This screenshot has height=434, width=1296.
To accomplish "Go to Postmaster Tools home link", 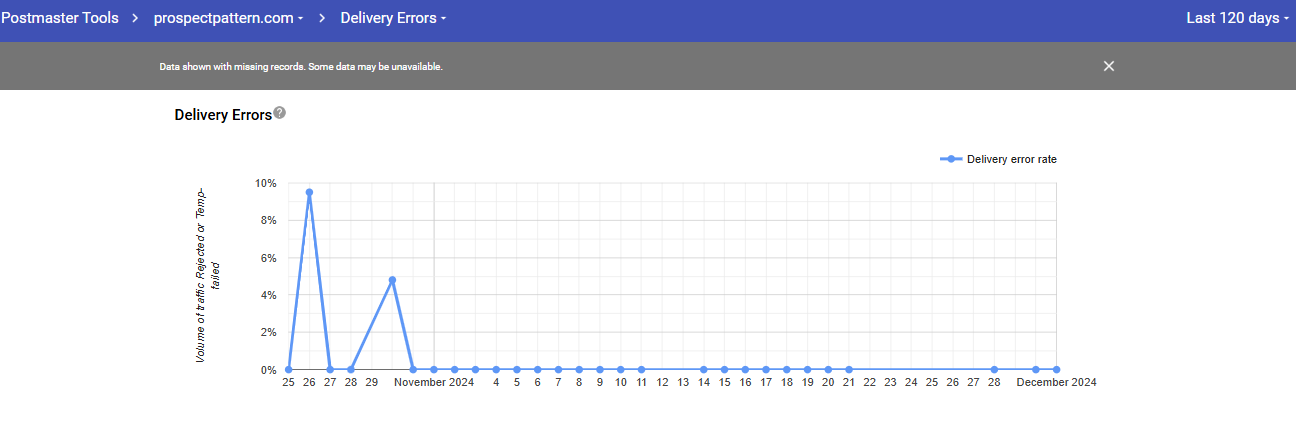I will 59,18.
